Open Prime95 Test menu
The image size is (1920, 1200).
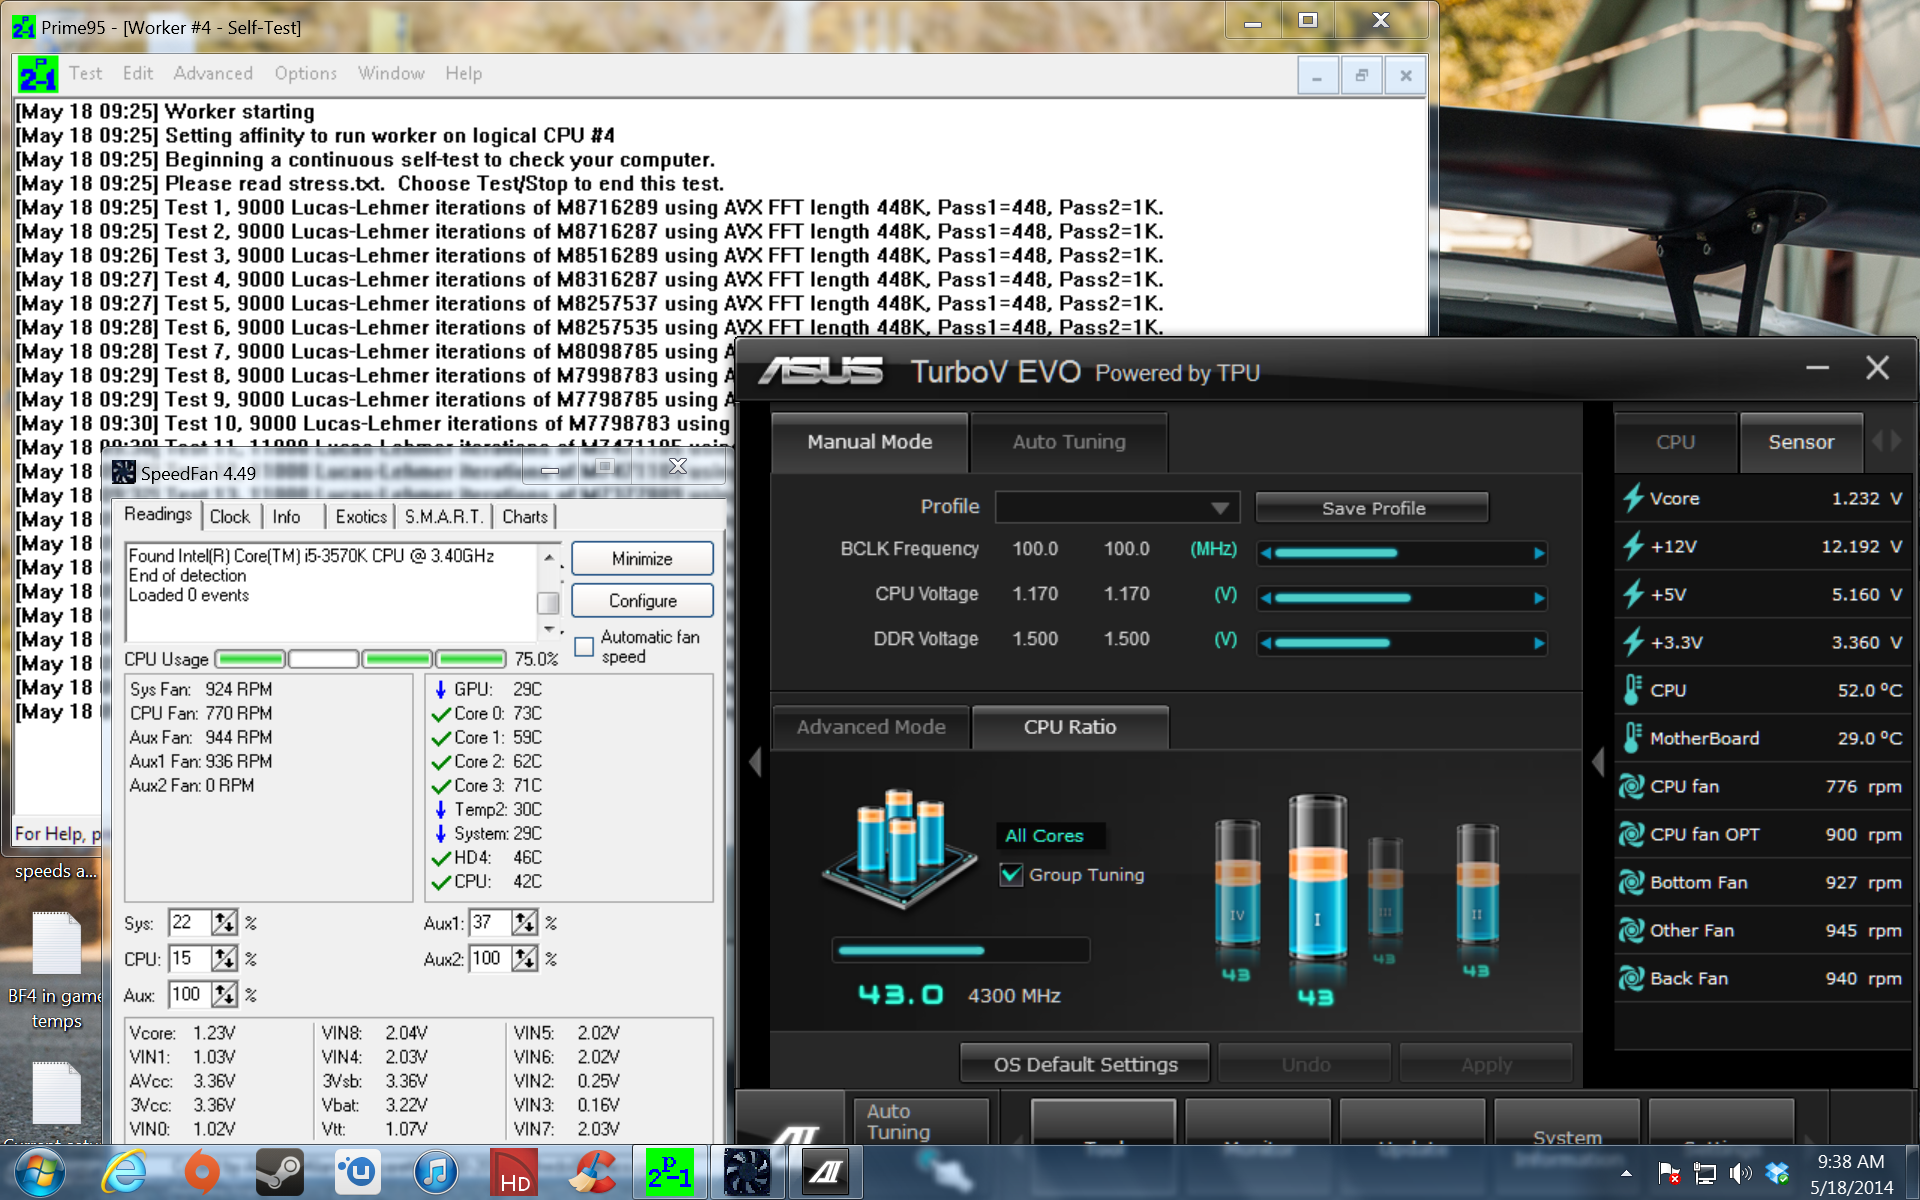click(x=86, y=73)
